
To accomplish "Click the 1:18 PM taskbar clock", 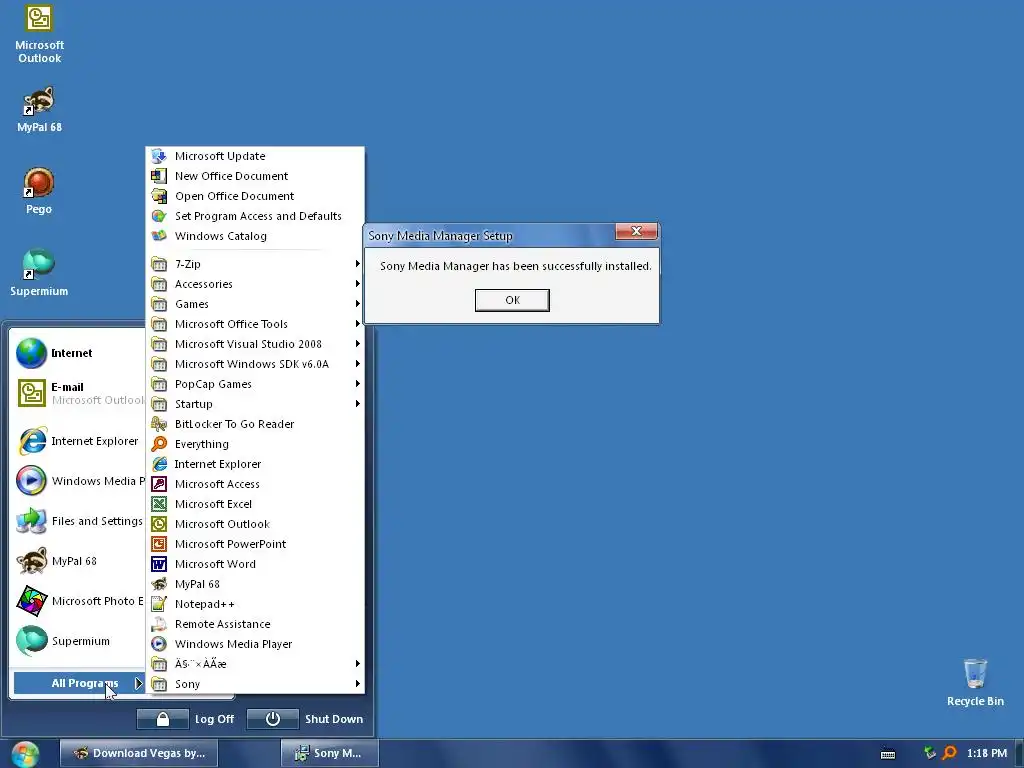I will (987, 754).
